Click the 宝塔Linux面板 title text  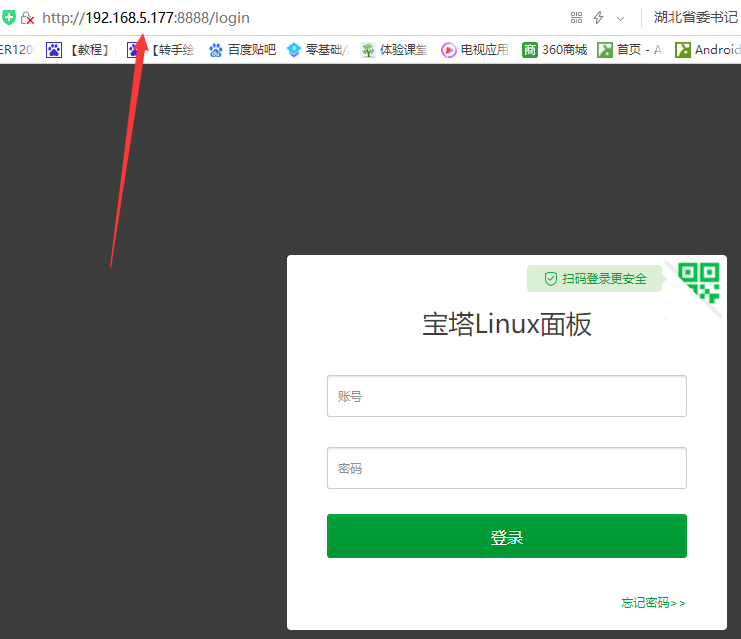tap(507, 324)
